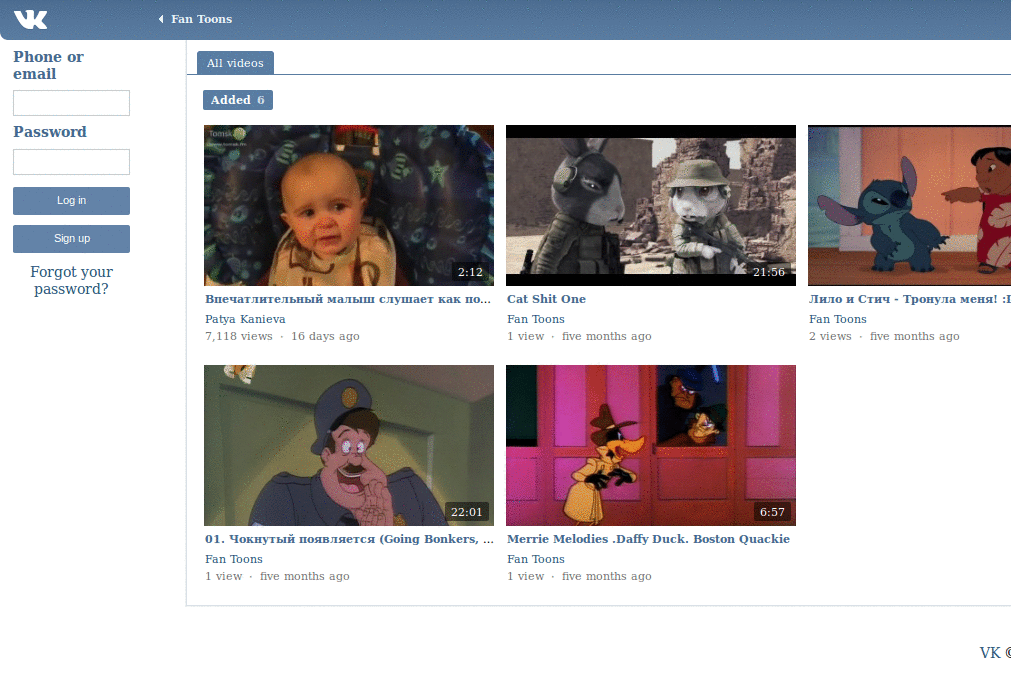Focus the Phone or email field

pos(71,103)
